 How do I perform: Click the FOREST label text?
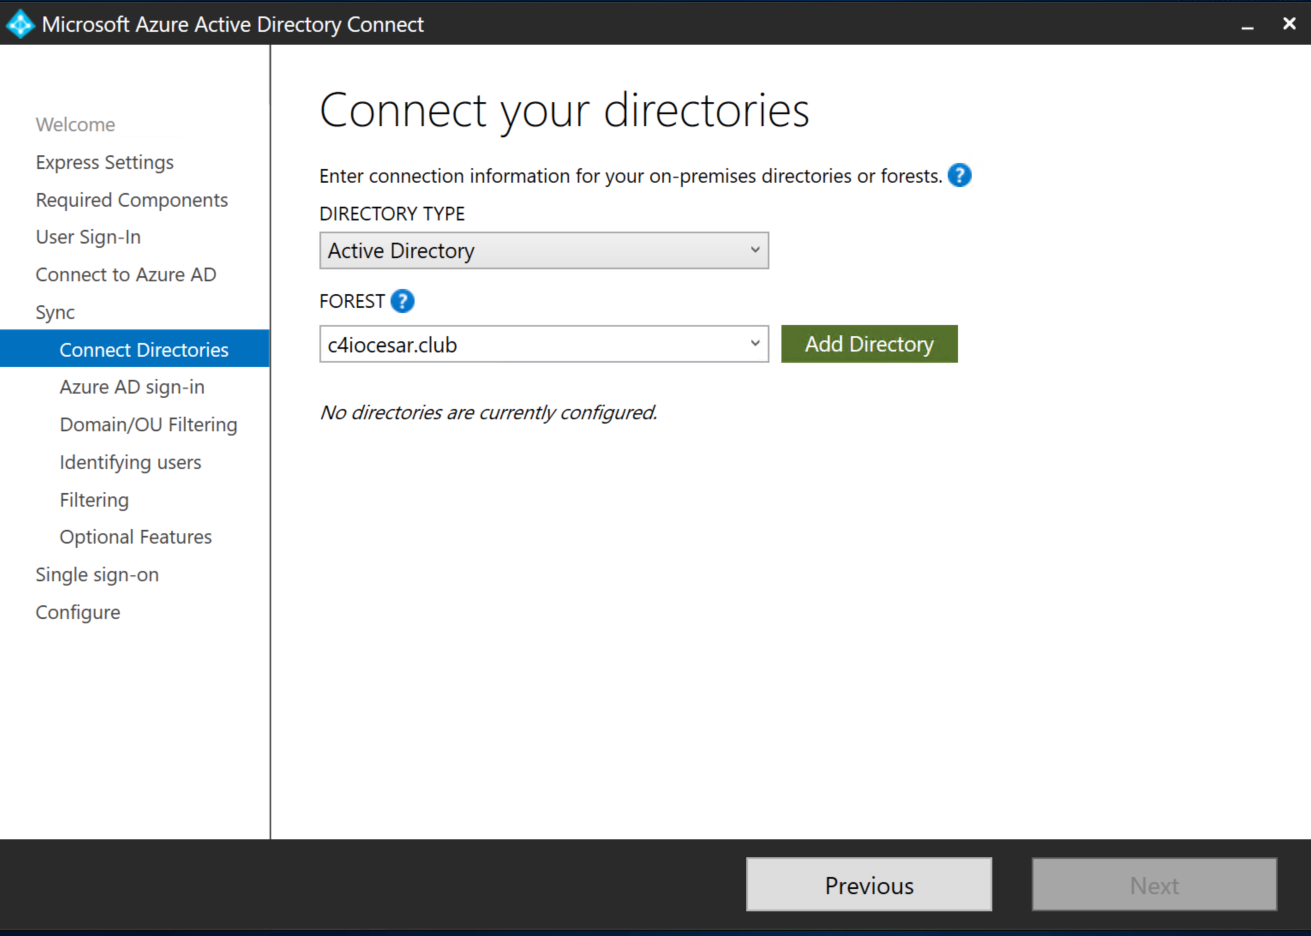tap(352, 301)
